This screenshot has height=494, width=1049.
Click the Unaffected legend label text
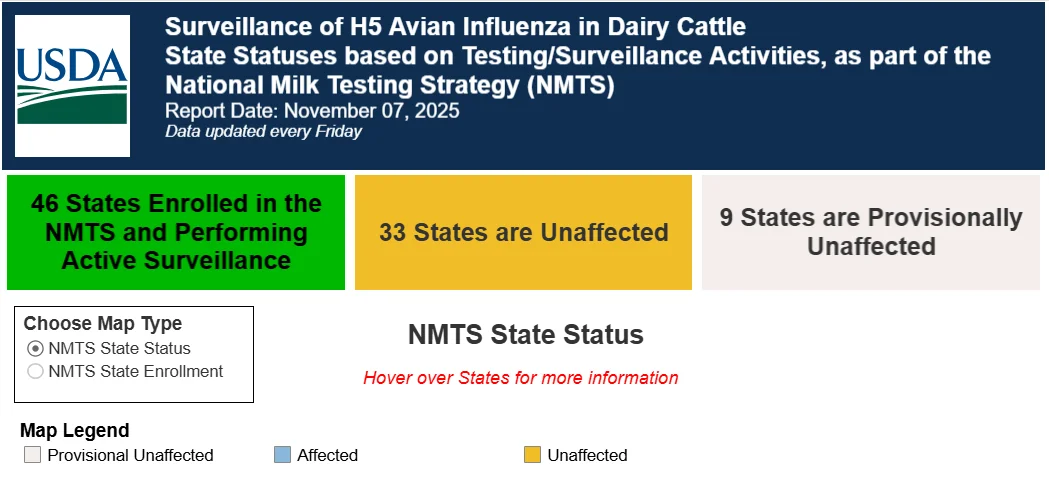(587, 455)
